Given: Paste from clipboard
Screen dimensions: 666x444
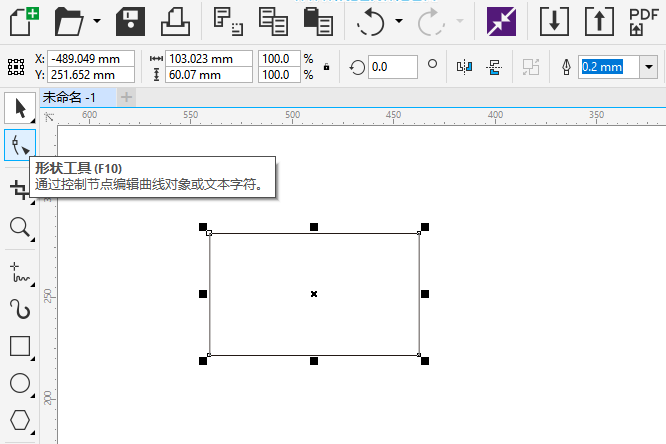Looking at the screenshot, I should click(318, 22).
